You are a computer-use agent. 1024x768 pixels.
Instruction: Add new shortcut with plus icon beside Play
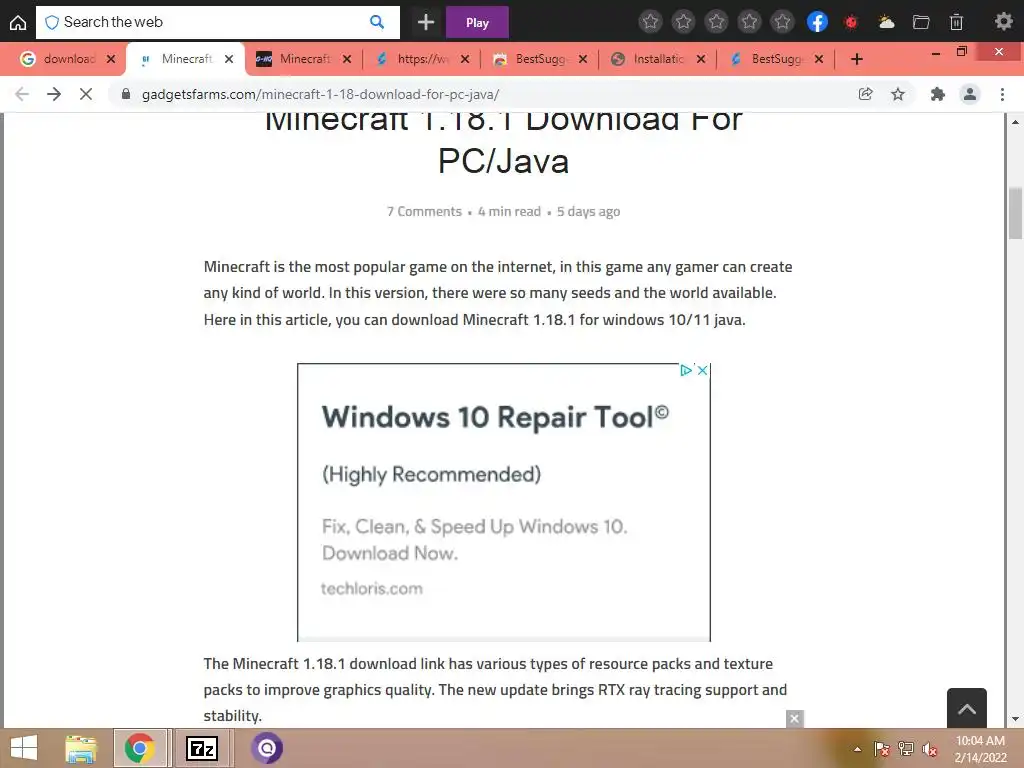click(426, 22)
